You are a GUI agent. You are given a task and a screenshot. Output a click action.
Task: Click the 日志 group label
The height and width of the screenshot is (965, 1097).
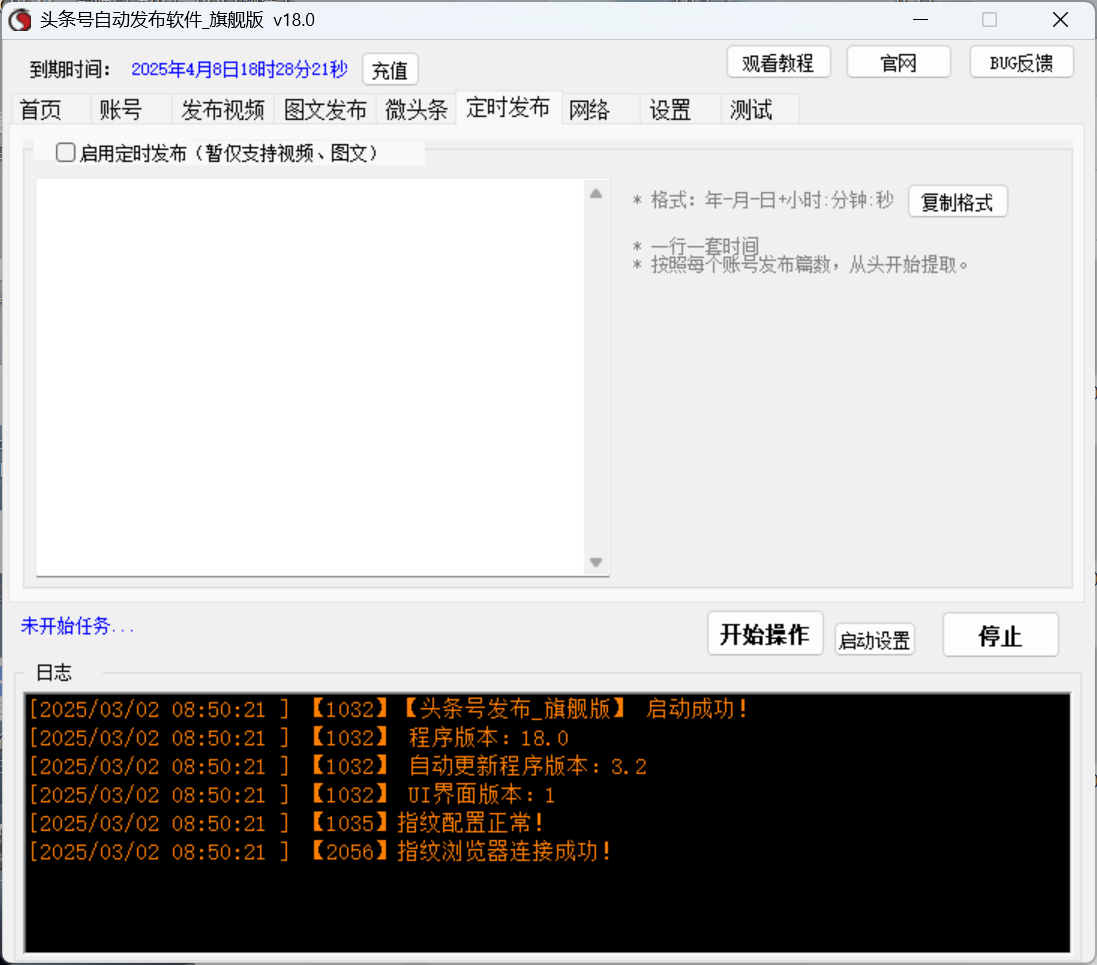pos(54,672)
